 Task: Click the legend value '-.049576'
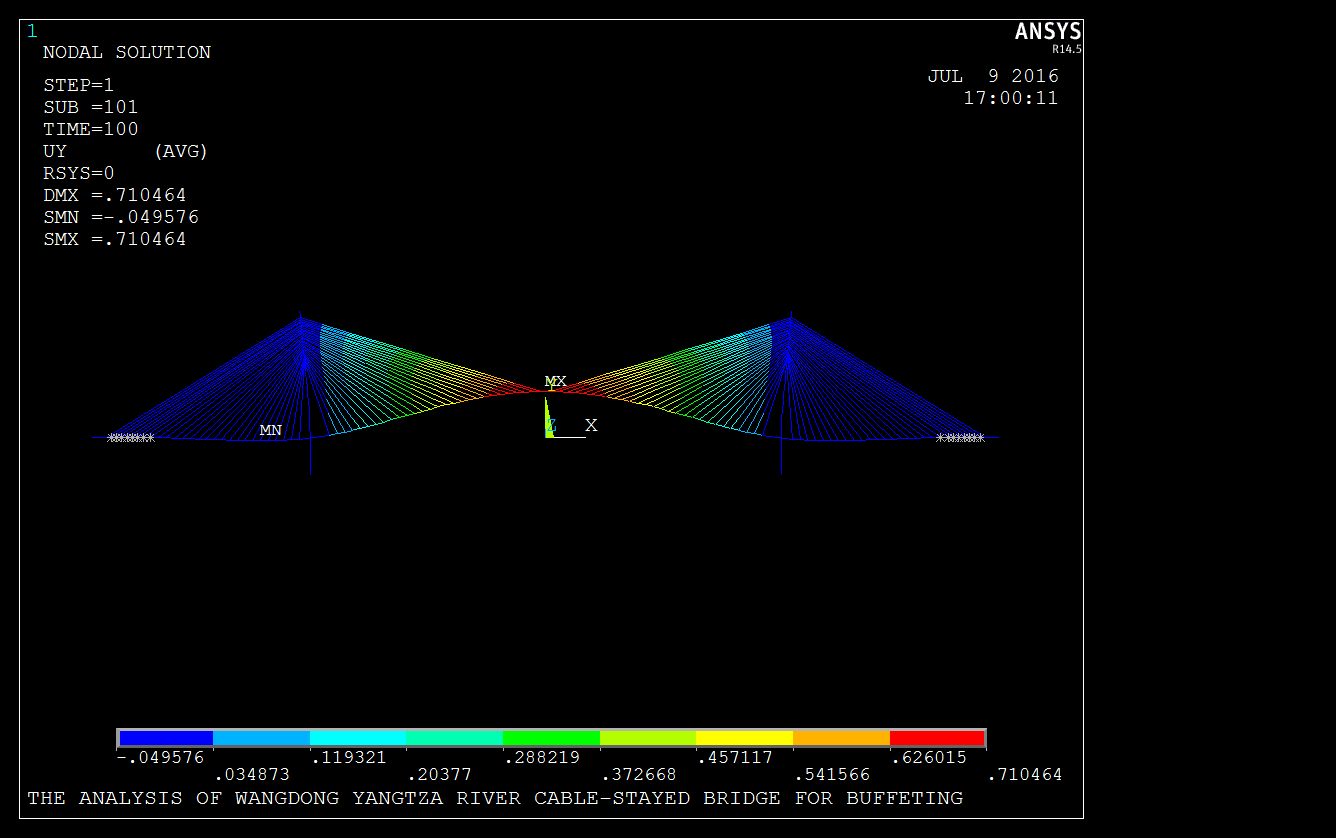(x=160, y=758)
